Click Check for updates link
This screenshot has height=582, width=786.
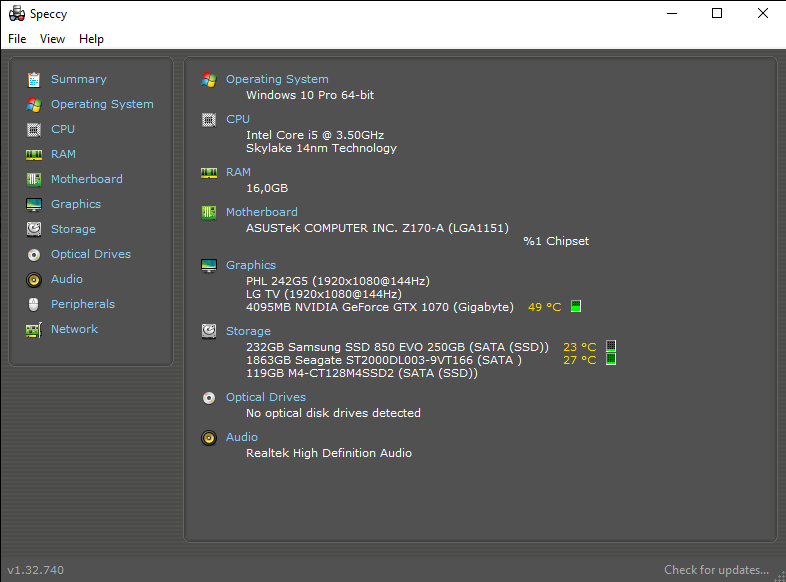(x=716, y=570)
